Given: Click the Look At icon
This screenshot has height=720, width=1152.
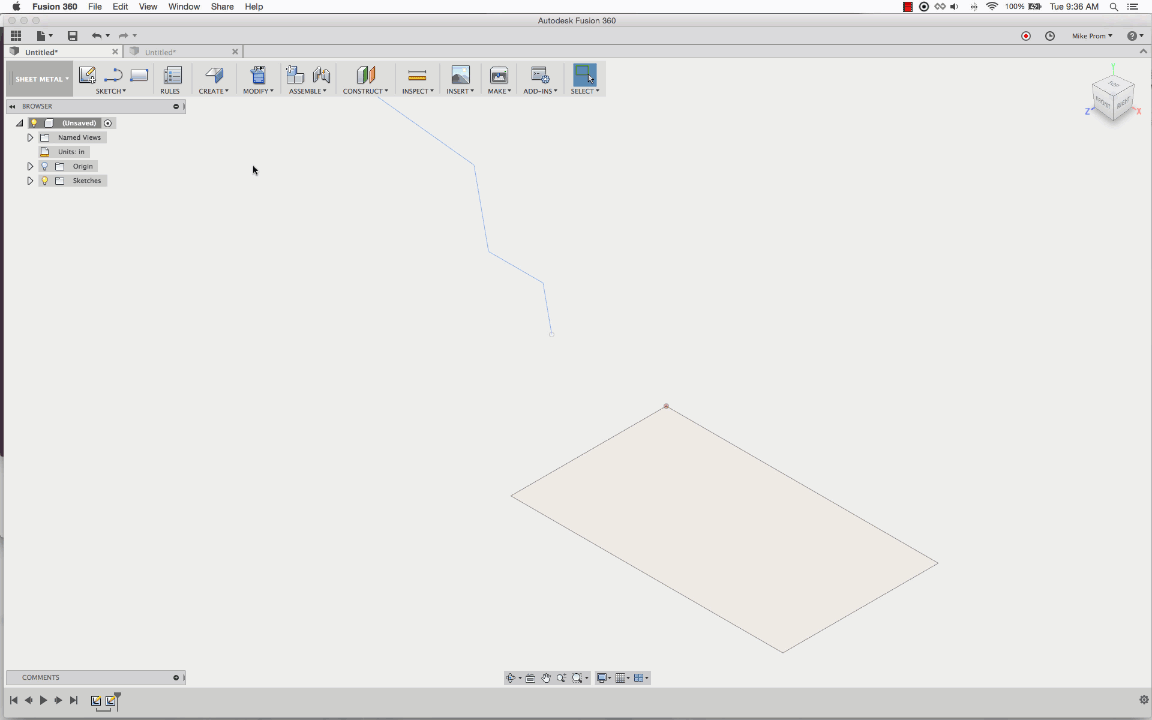Looking at the screenshot, I should tap(530, 678).
